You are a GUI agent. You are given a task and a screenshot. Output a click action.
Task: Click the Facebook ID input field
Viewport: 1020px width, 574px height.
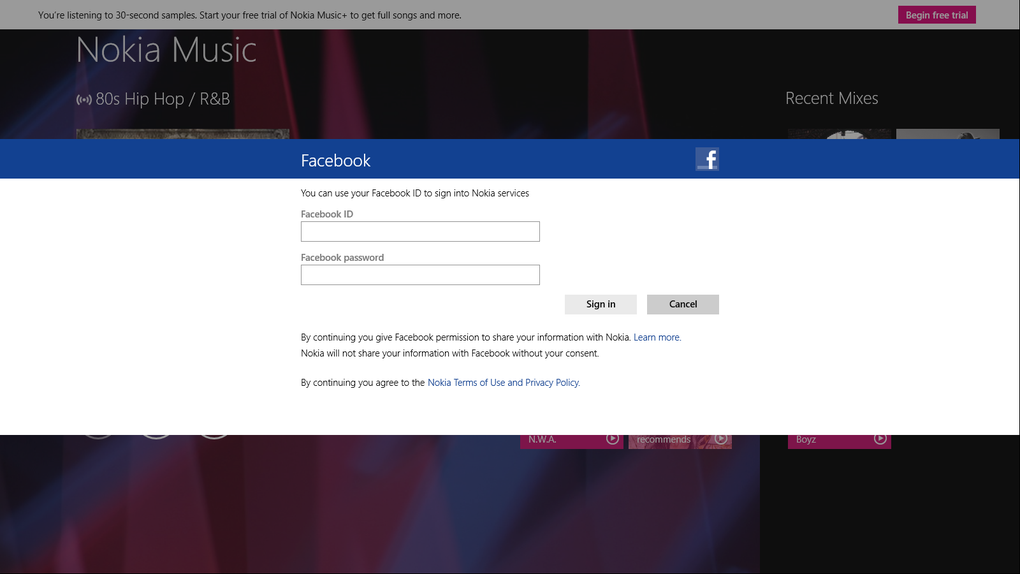[x=420, y=232]
